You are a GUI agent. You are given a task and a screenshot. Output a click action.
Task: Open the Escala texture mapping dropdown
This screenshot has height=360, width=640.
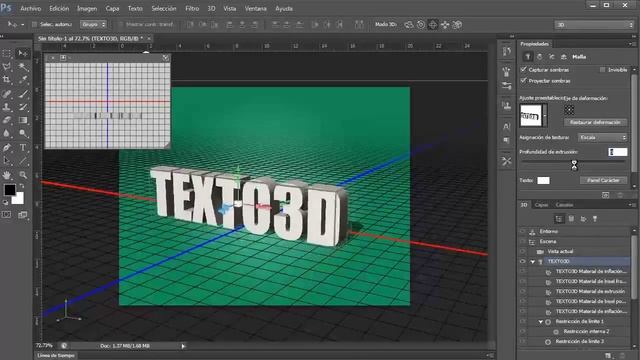point(602,138)
